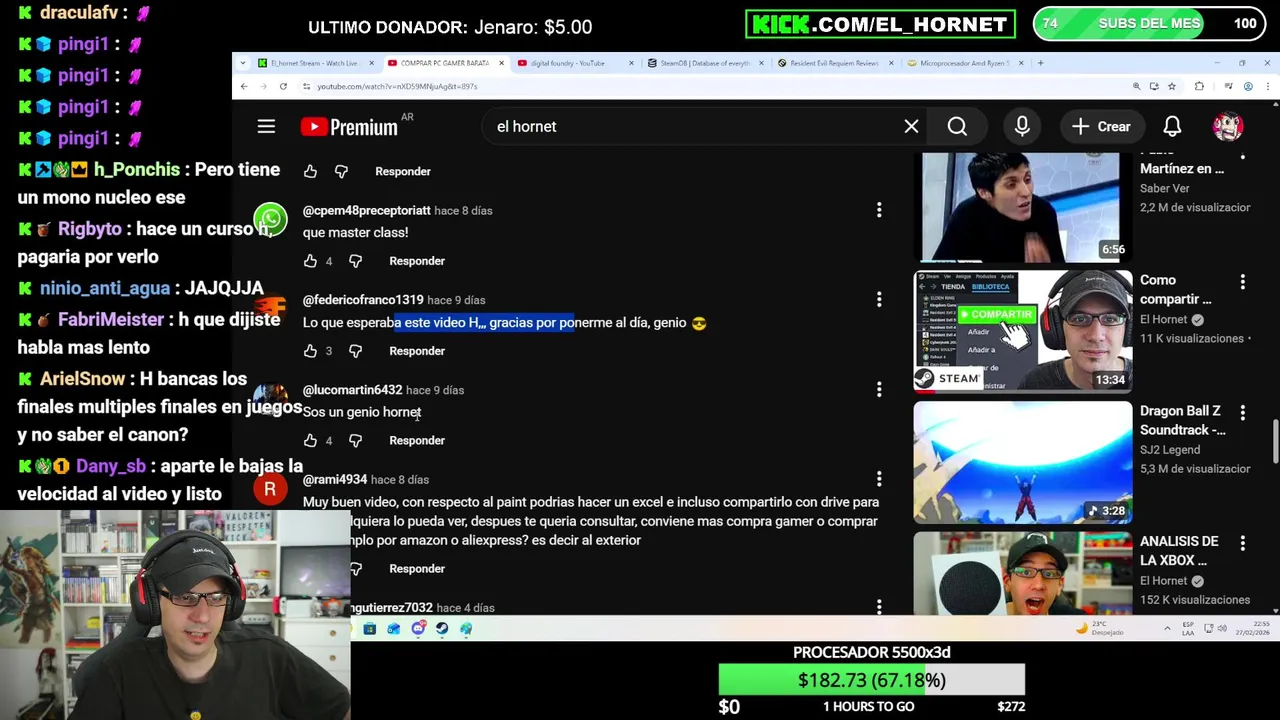Dislike the "Sos un genio hornet" comment
The height and width of the screenshot is (720, 1280).
click(x=355, y=440)
